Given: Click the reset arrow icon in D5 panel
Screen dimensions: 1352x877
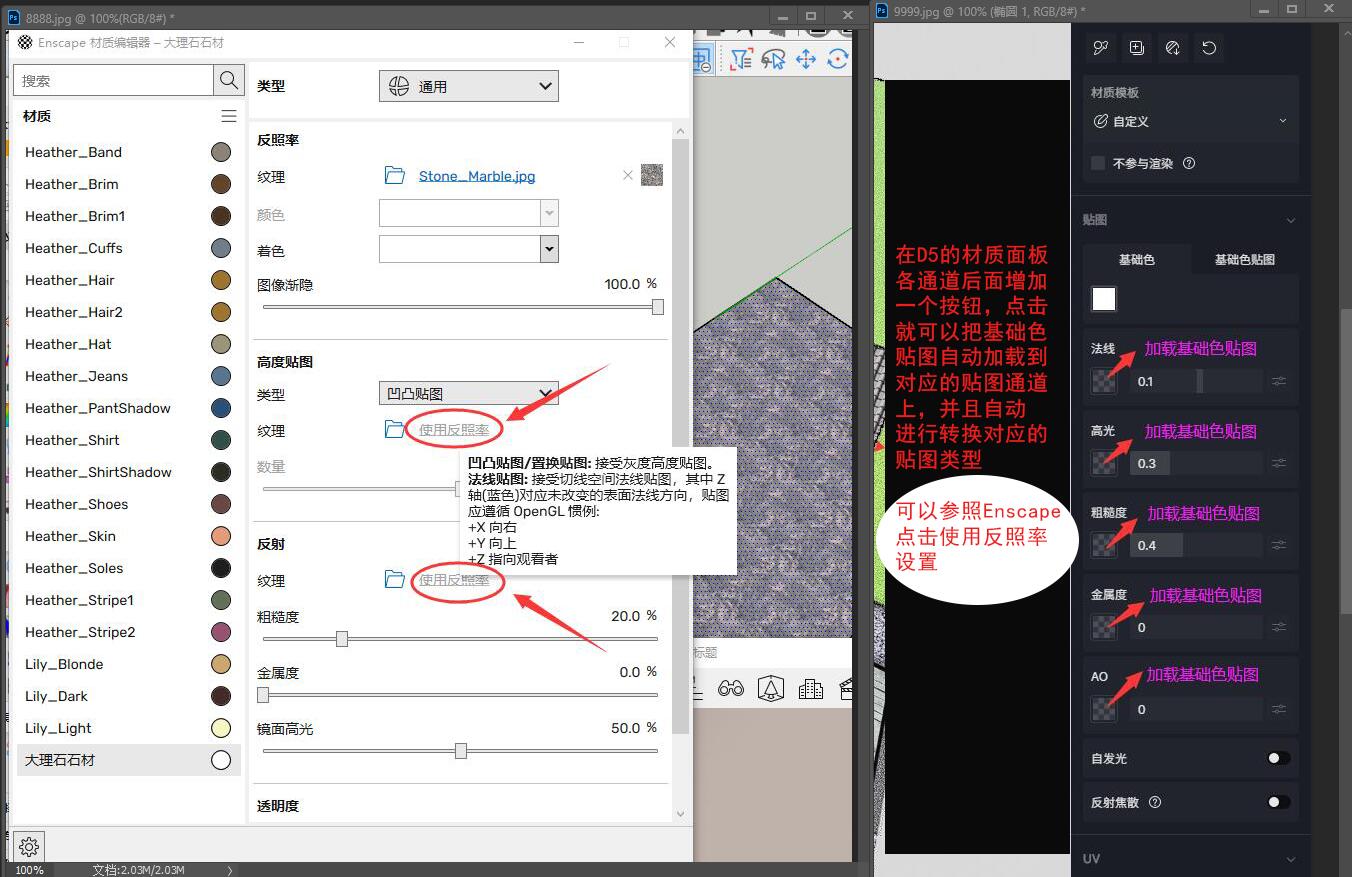Looking at the screenshot, I should click(x=1209, y=48).
